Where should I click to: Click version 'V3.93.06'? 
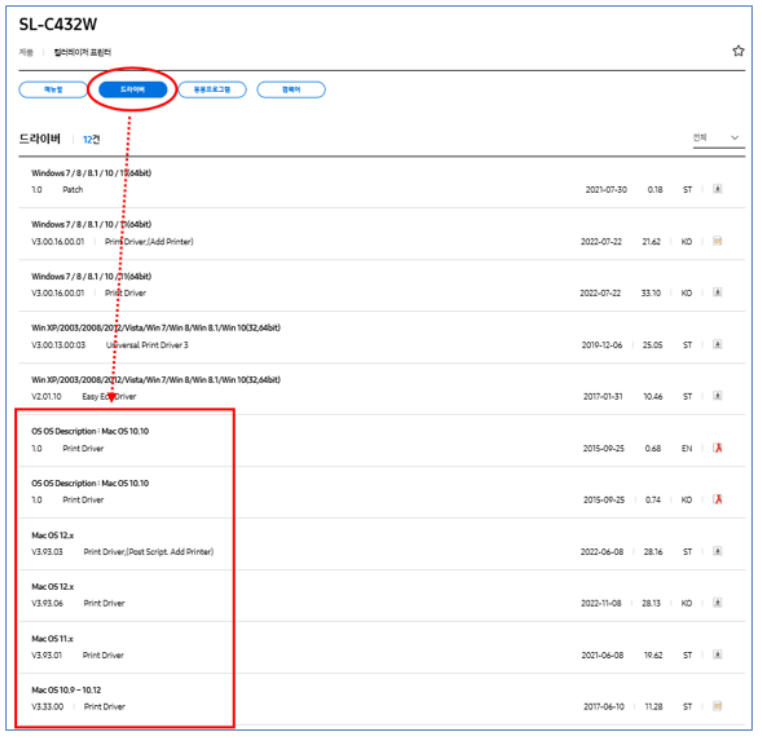(47, 603)
